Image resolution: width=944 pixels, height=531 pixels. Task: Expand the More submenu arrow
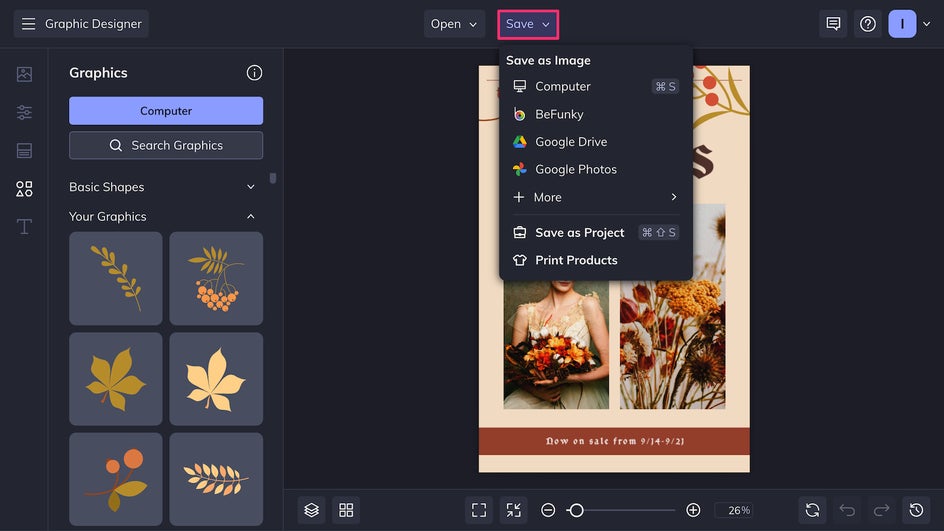click(674, 197)
